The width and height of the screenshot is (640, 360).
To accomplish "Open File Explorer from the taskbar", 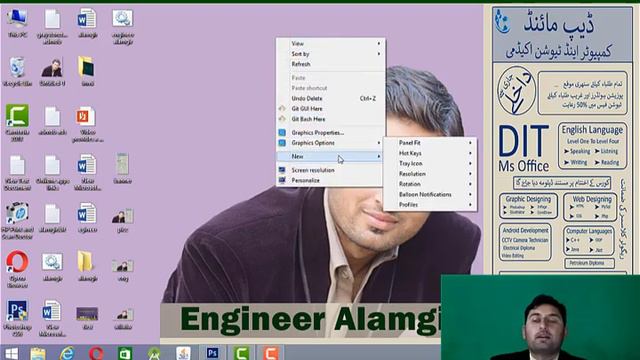I will [38, 353].
